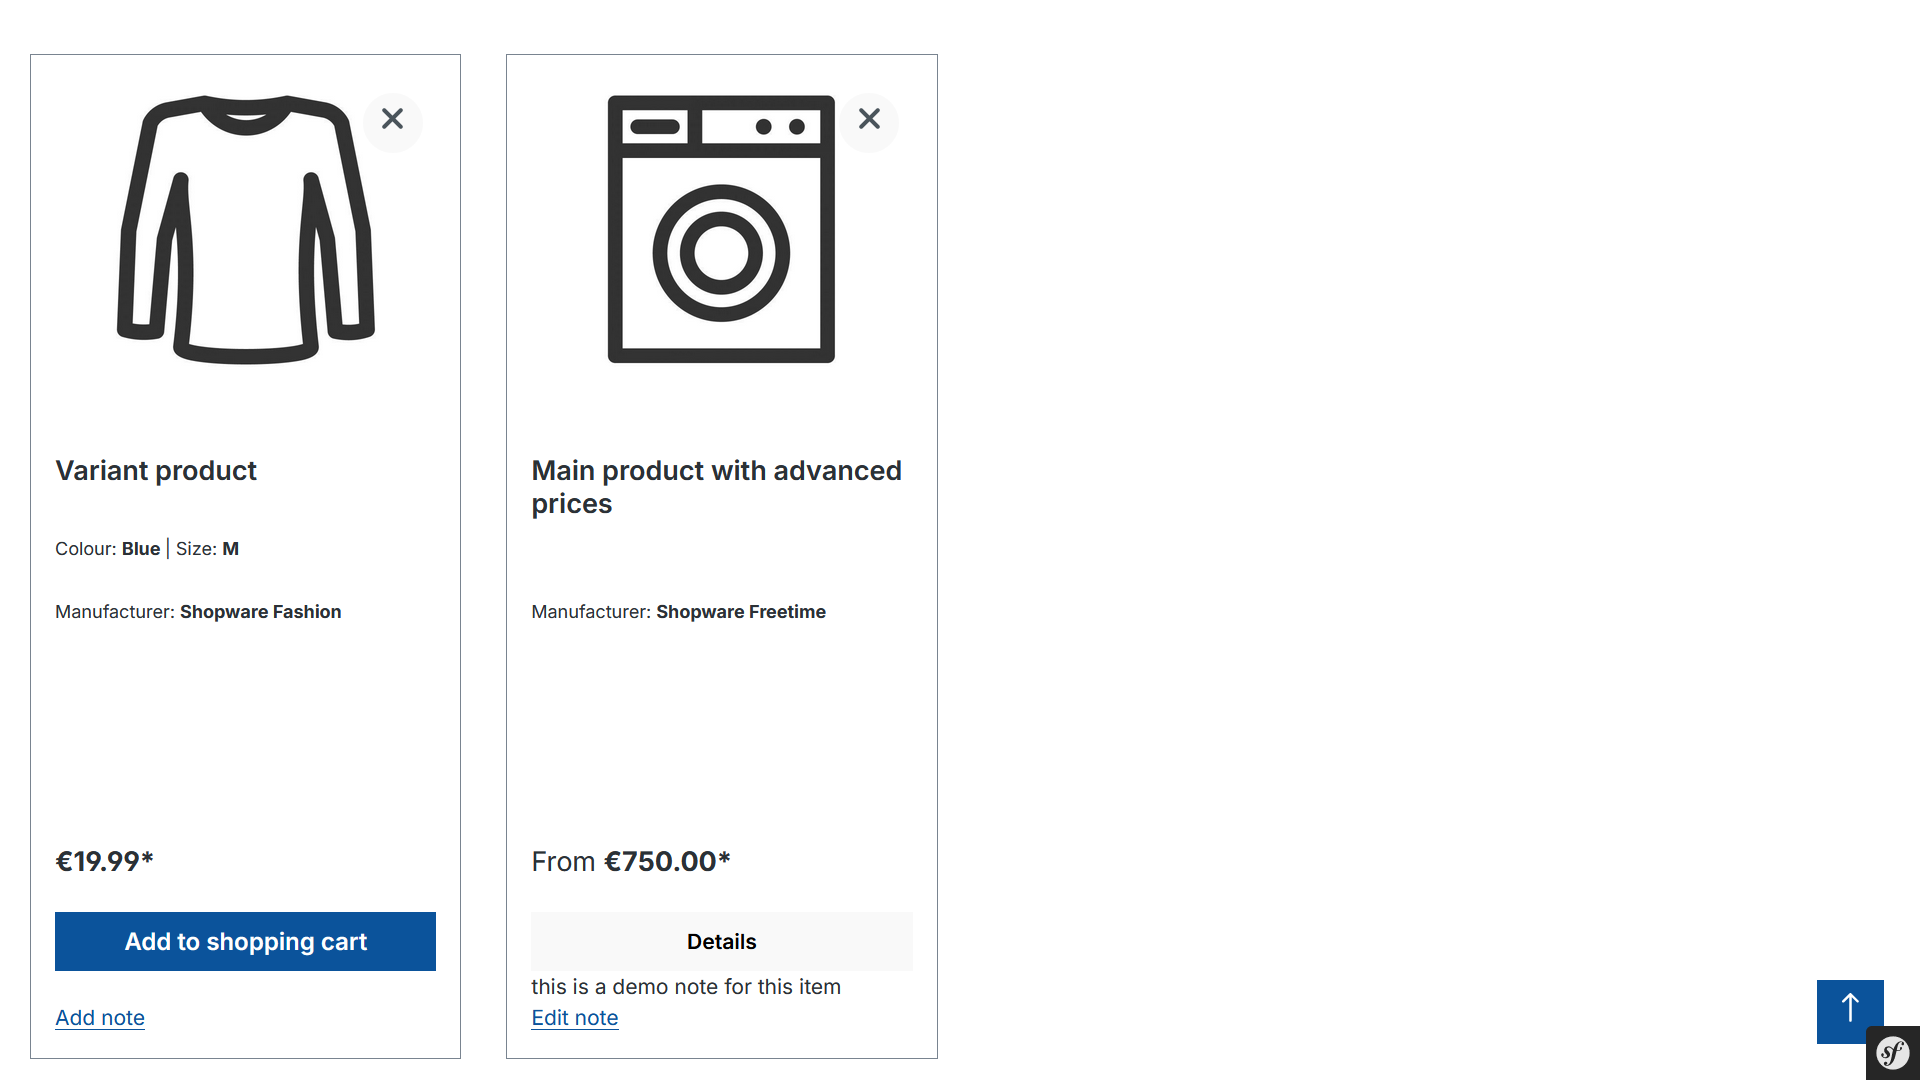Open Main product with advanced prices title
Screen dimensions: 1920x1080
[716, 487]
